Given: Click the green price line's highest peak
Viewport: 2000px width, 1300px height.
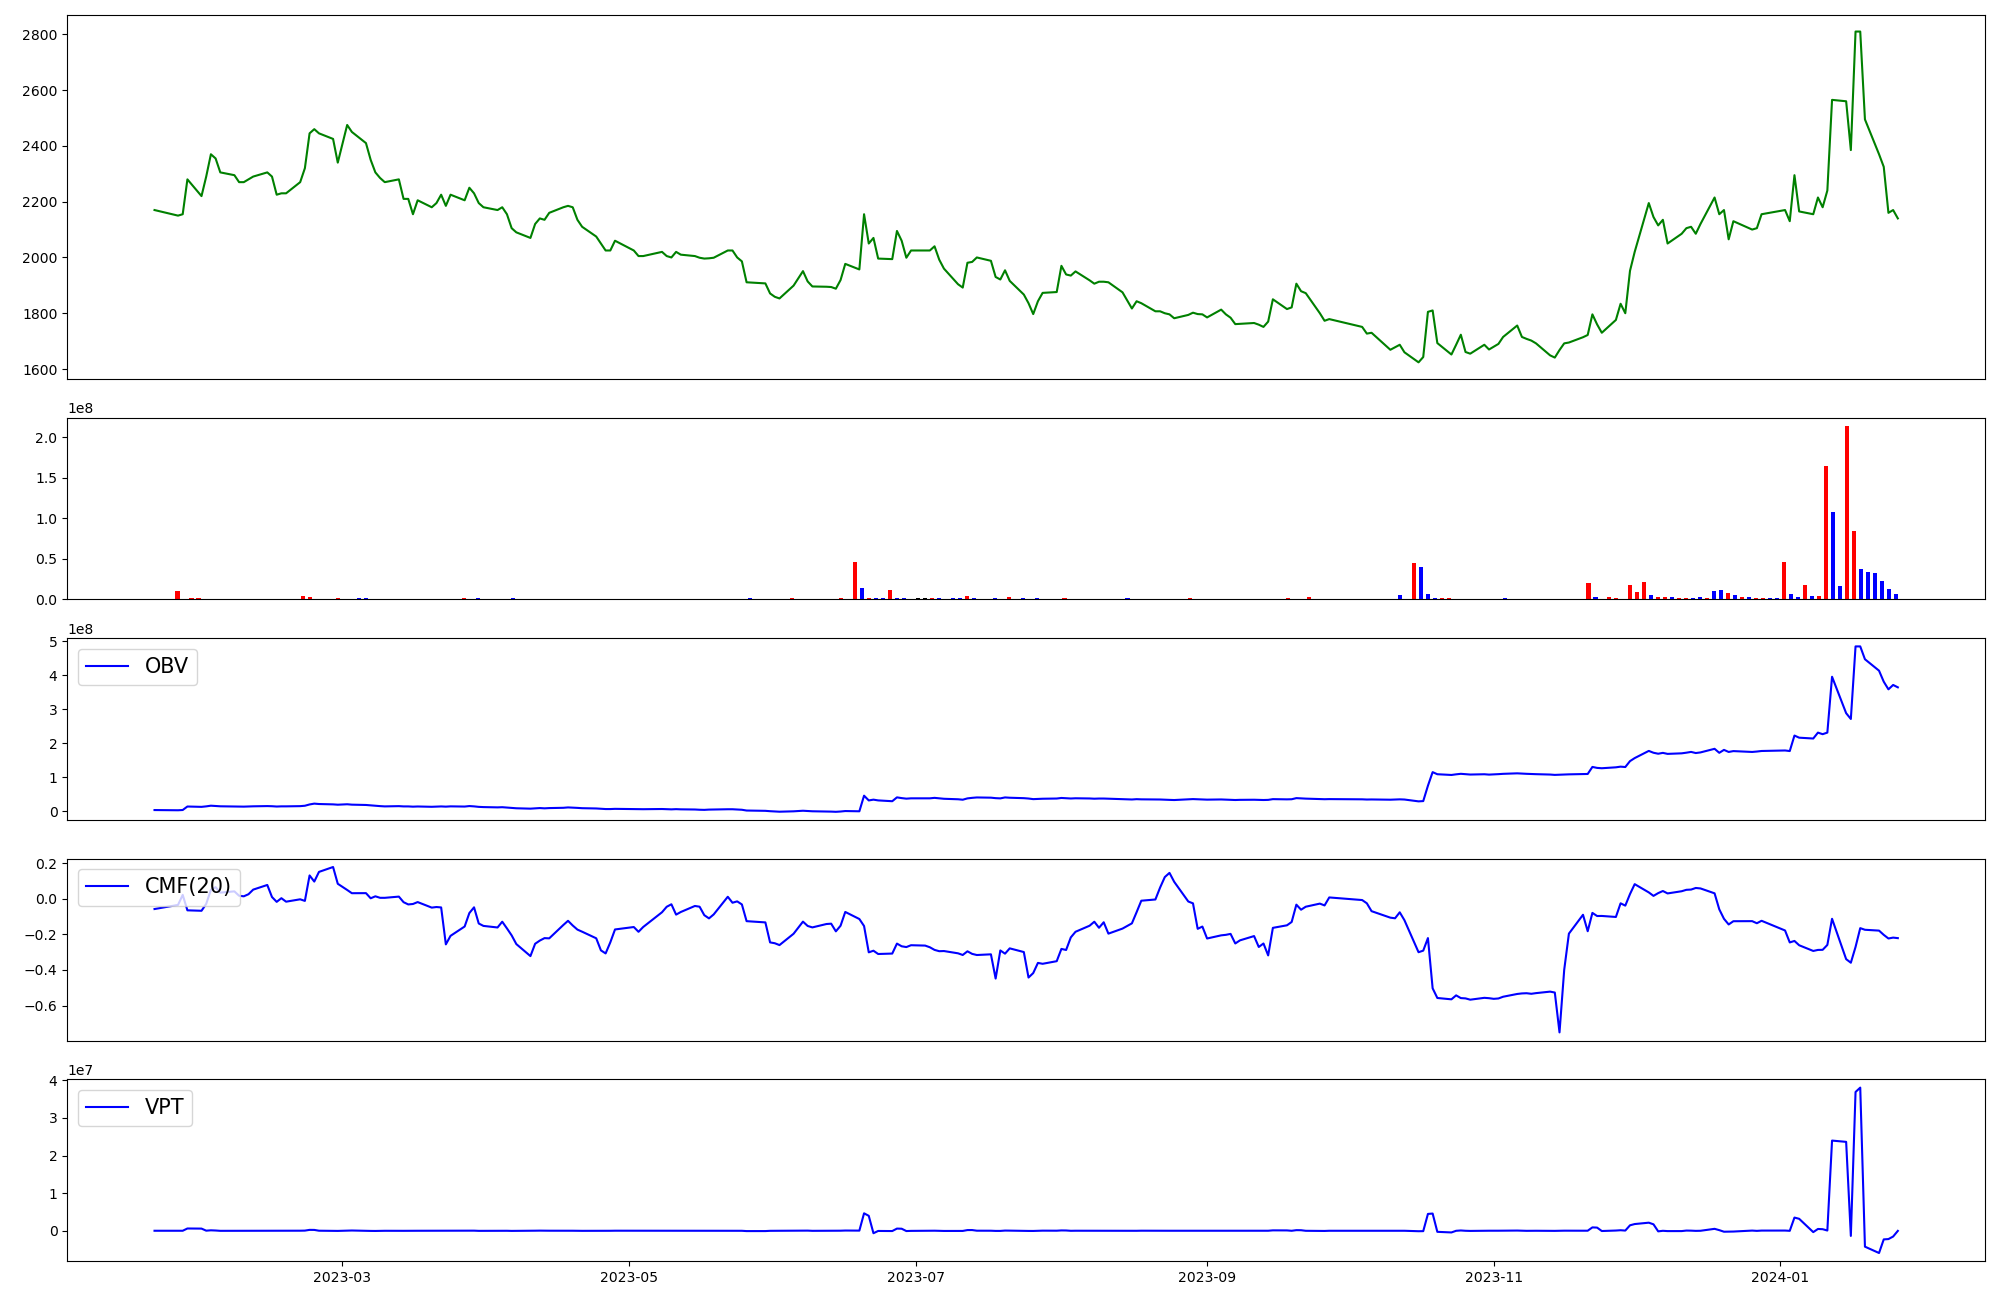Looking at the screenshot, I should click(x=1857, y=32).
